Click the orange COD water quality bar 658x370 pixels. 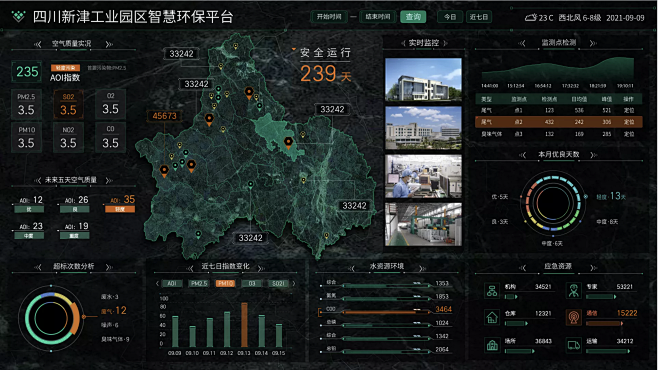[x=380, y=312]
